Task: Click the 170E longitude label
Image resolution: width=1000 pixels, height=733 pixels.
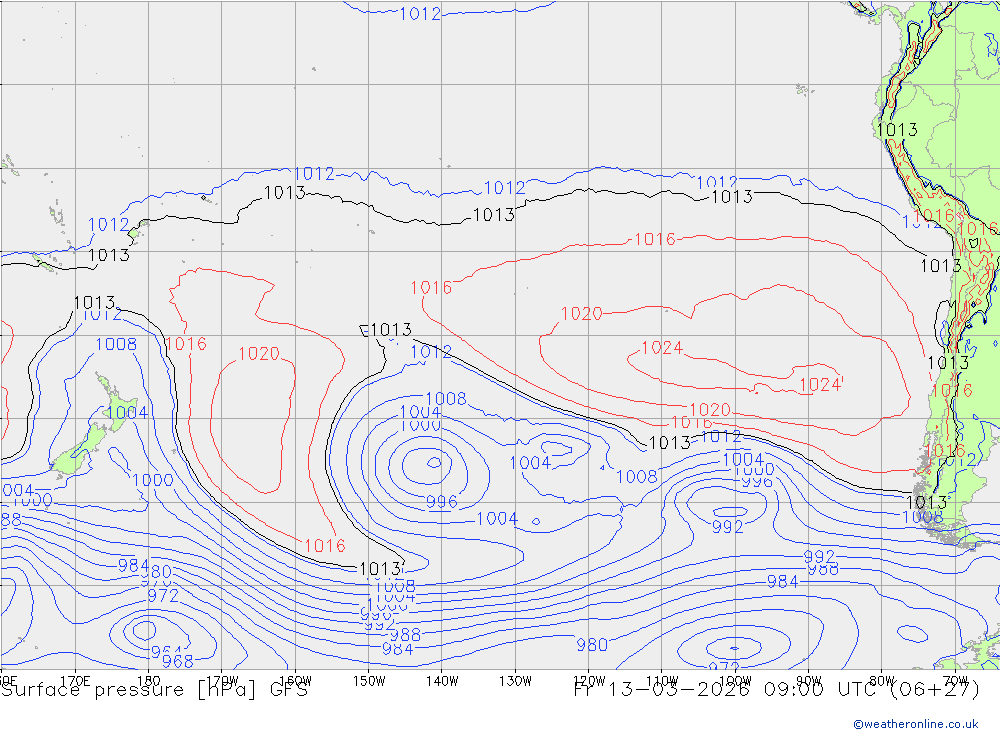Action: [x=75, y=681]
